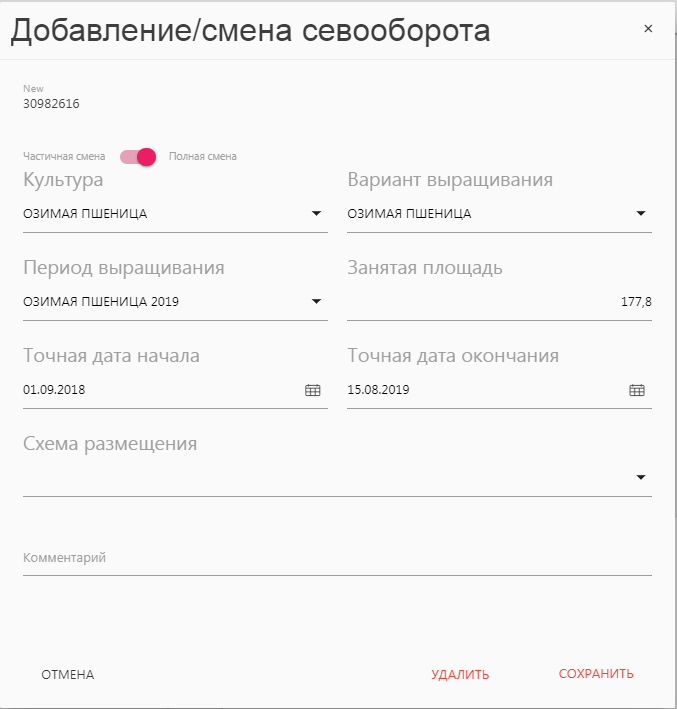Open calendar picker for end date

click(x=636, y=390)
